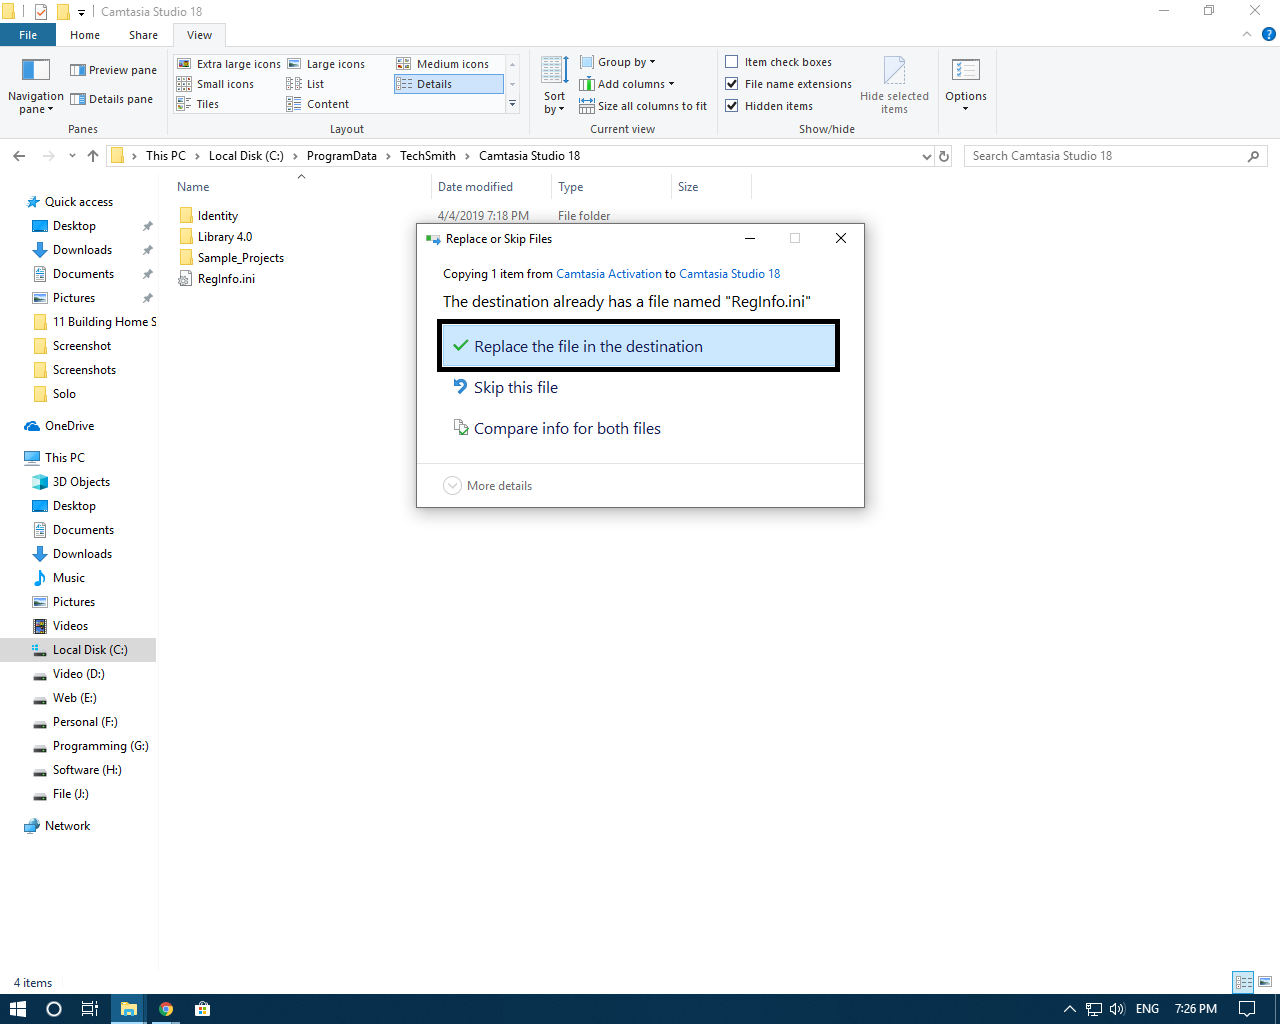Open the Sort by menu
This screenshot has width=1280, height=1024.
coord(555,86)
